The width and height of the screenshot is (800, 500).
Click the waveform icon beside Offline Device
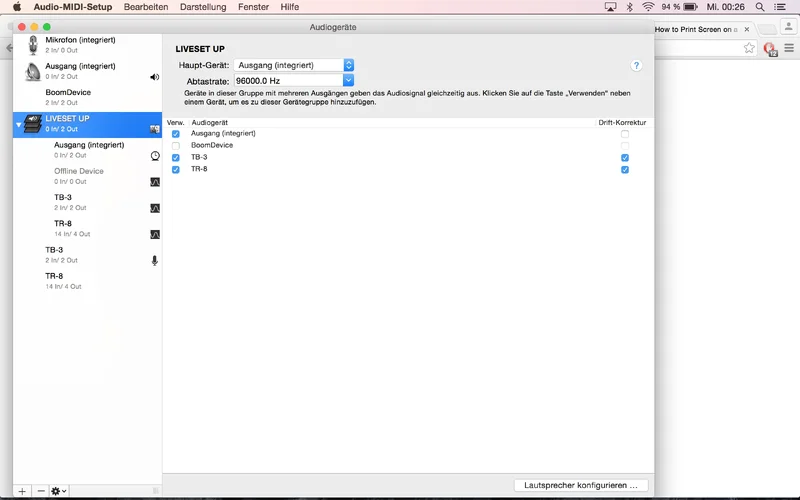pyautogui.click(x=155, y=182)
